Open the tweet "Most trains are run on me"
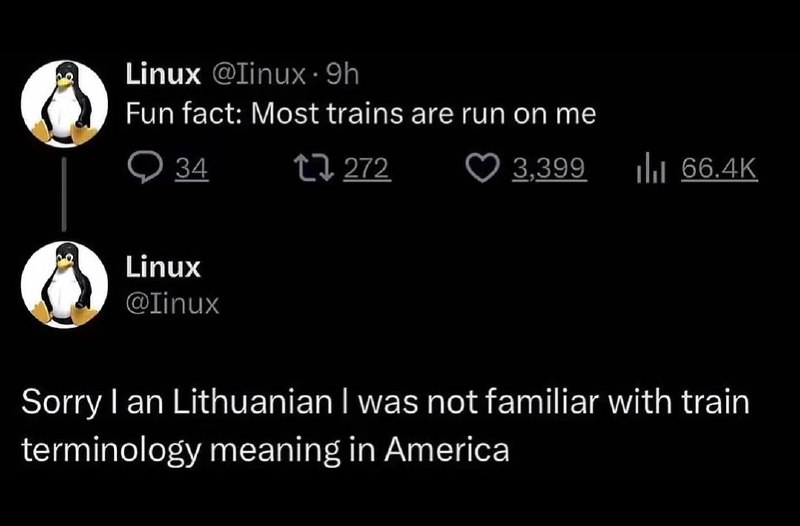The height and width of the screenshot is (526, 800). coord(361,114)
